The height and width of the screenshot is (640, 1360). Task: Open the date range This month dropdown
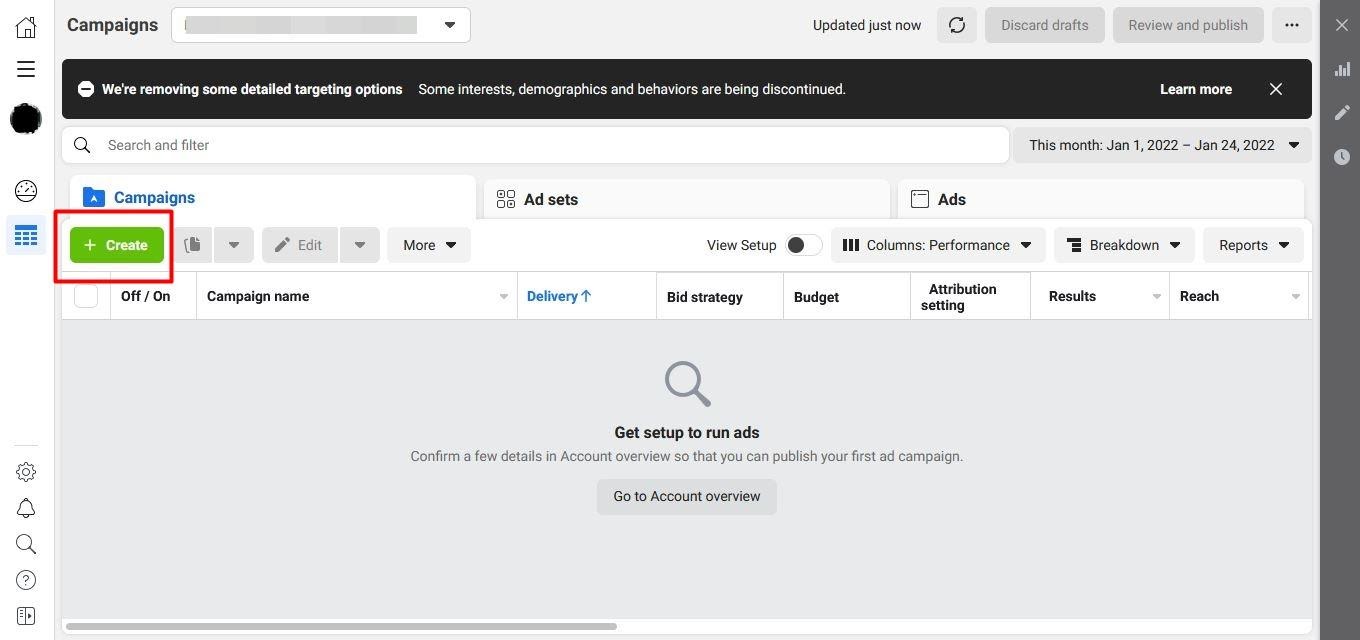[1163, 145]
